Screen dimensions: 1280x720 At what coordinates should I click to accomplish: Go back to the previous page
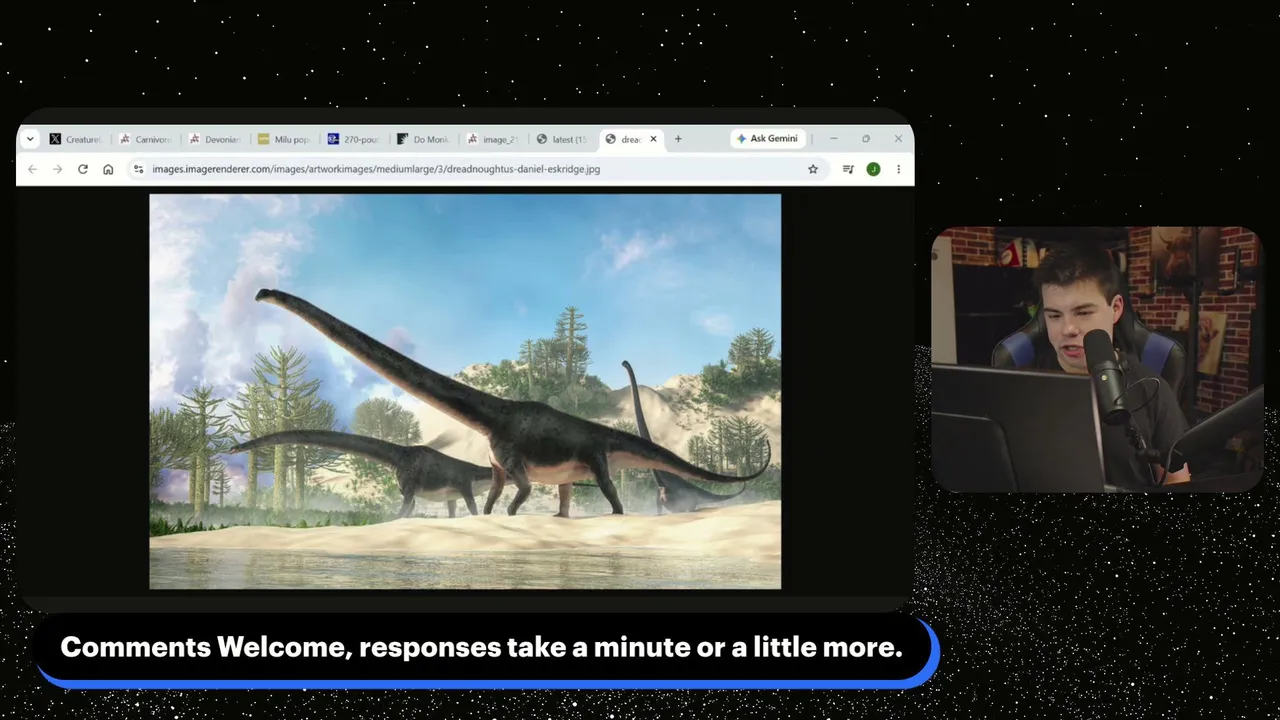(32, 169)
